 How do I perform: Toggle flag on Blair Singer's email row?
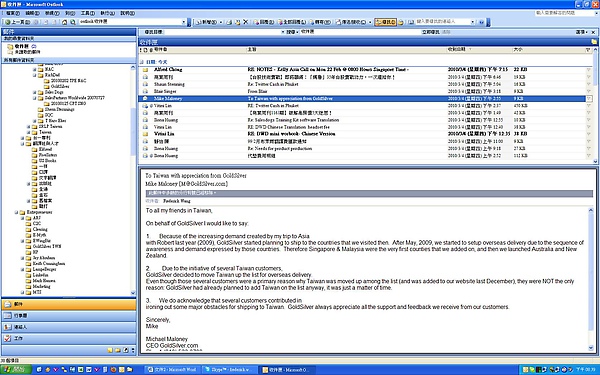pyautogui.click(x=589, y=91)
